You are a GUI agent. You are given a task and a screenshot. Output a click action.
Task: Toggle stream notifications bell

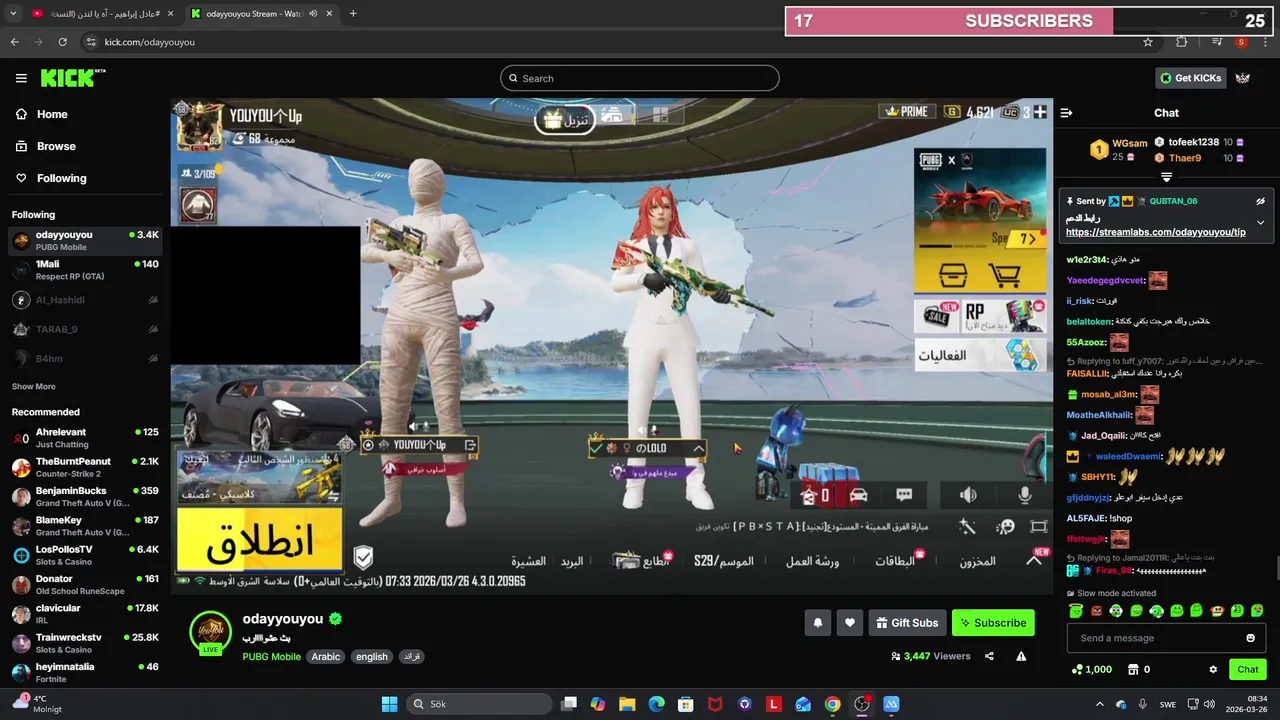coord(817,623)
